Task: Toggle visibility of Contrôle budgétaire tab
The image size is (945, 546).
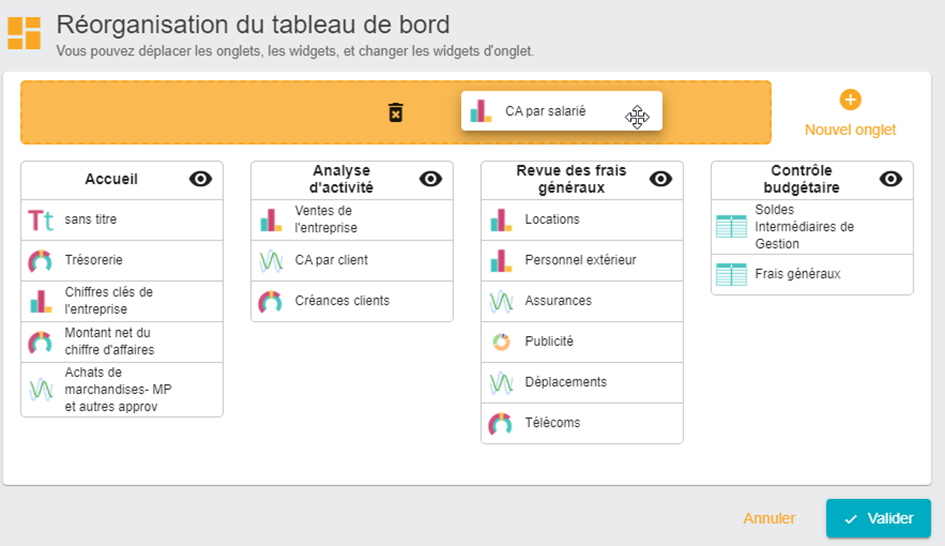Action: click(891, 179)
